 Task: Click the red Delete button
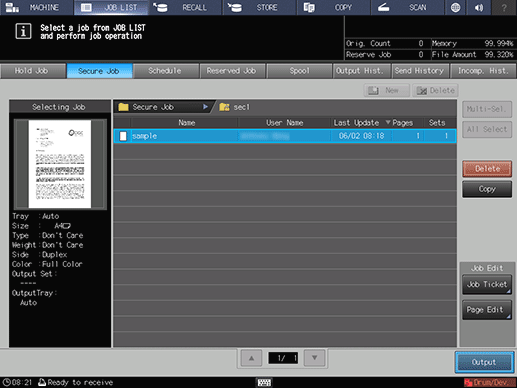(x=487, y=169)
